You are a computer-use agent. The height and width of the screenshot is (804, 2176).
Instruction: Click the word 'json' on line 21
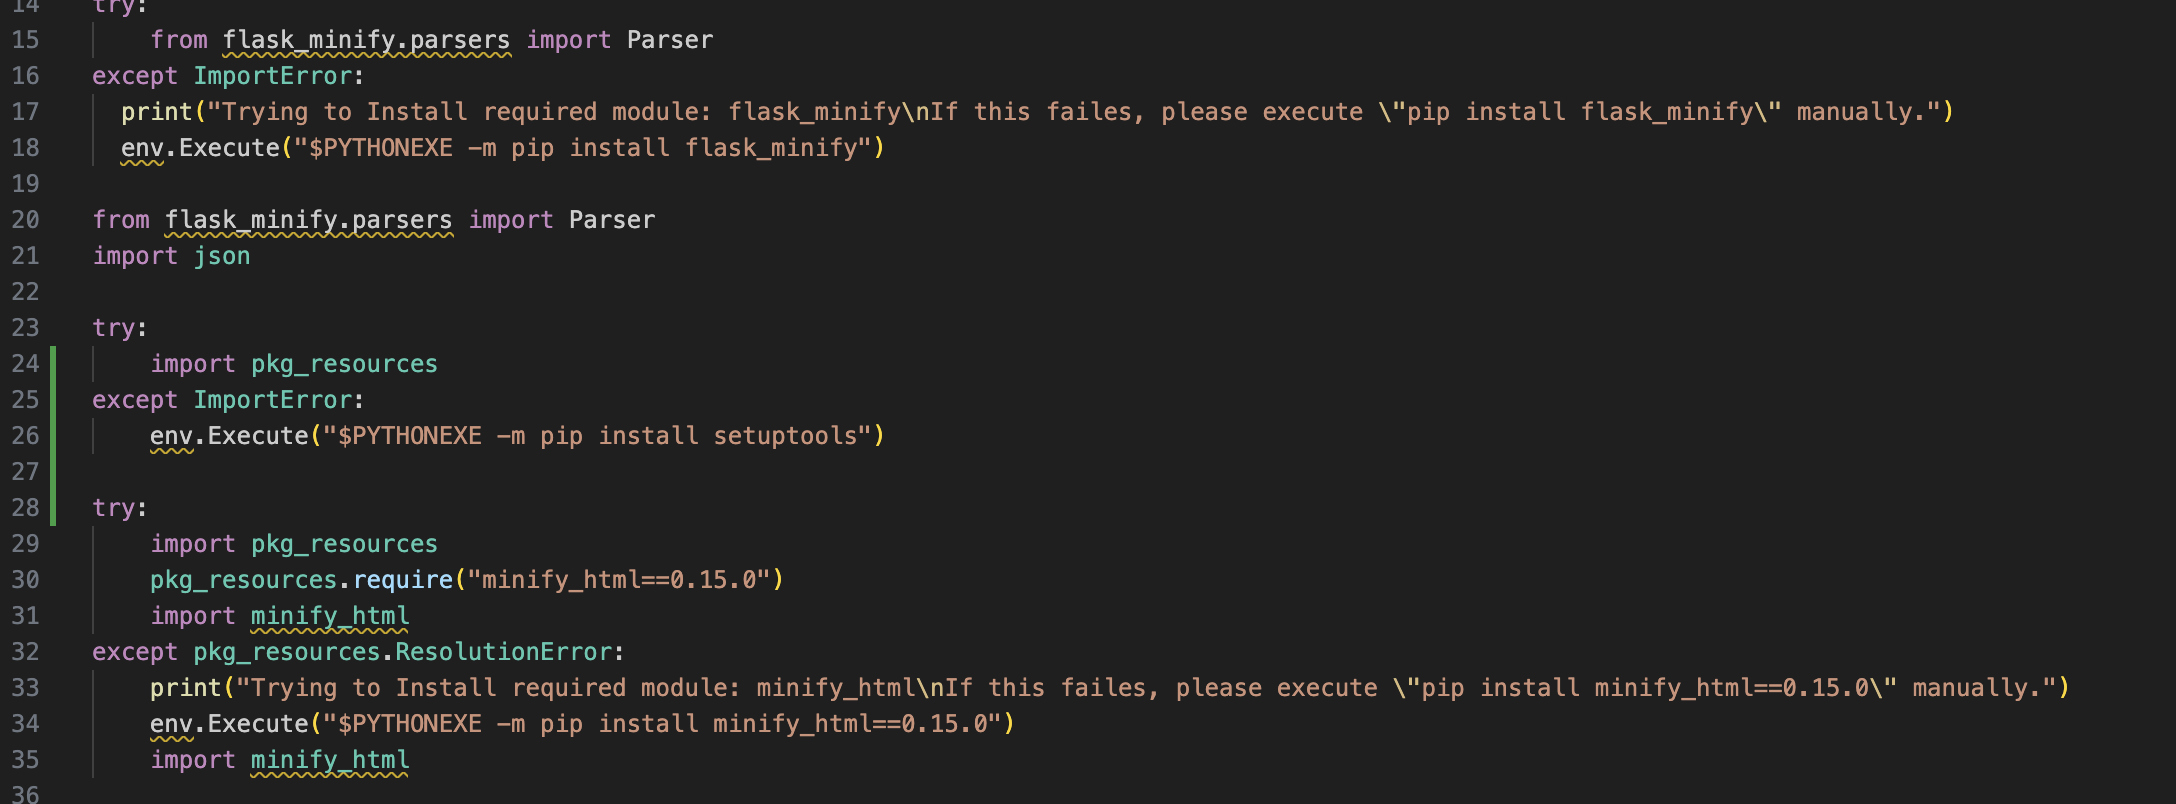(x=222, y=256)
